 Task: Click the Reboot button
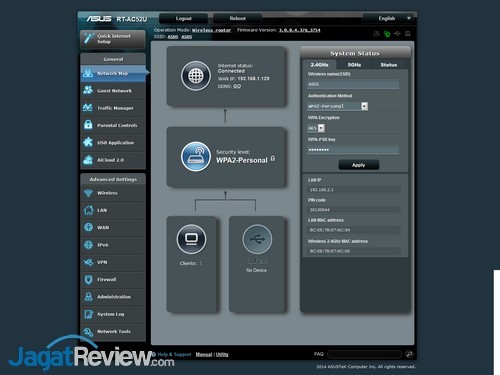coord(237,18)
